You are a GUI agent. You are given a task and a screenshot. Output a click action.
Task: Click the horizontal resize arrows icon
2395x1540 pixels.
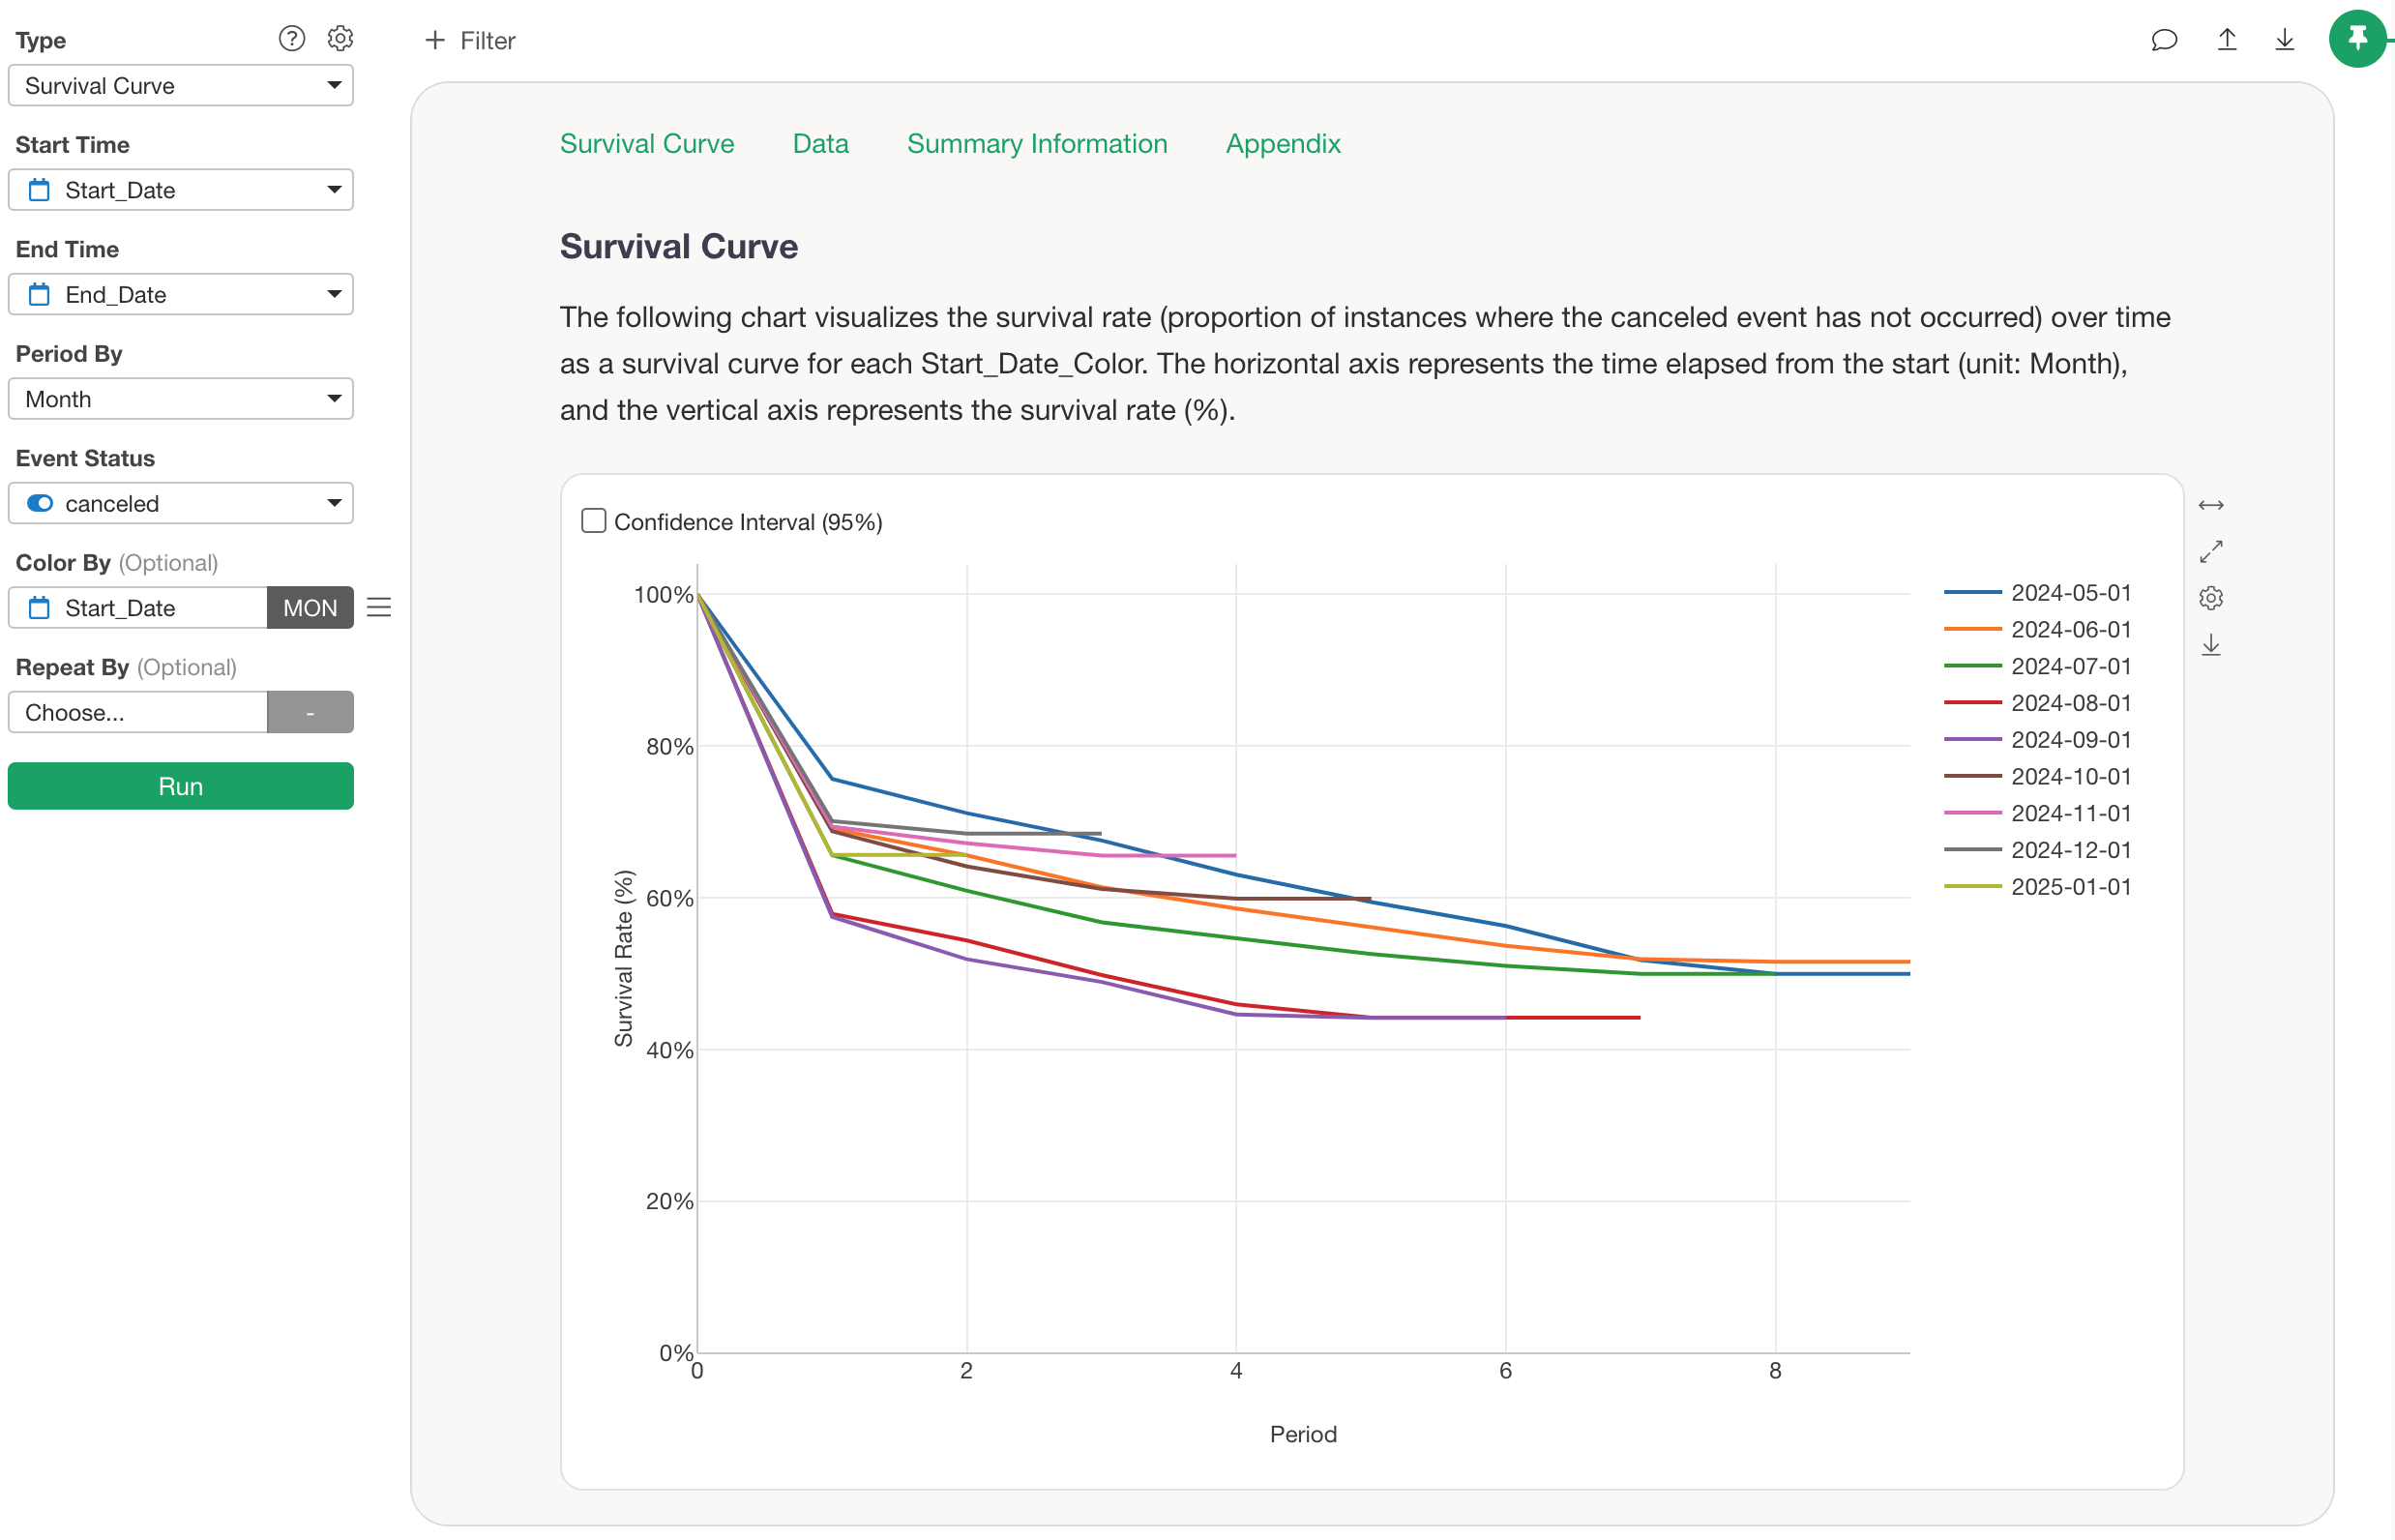2211,504
